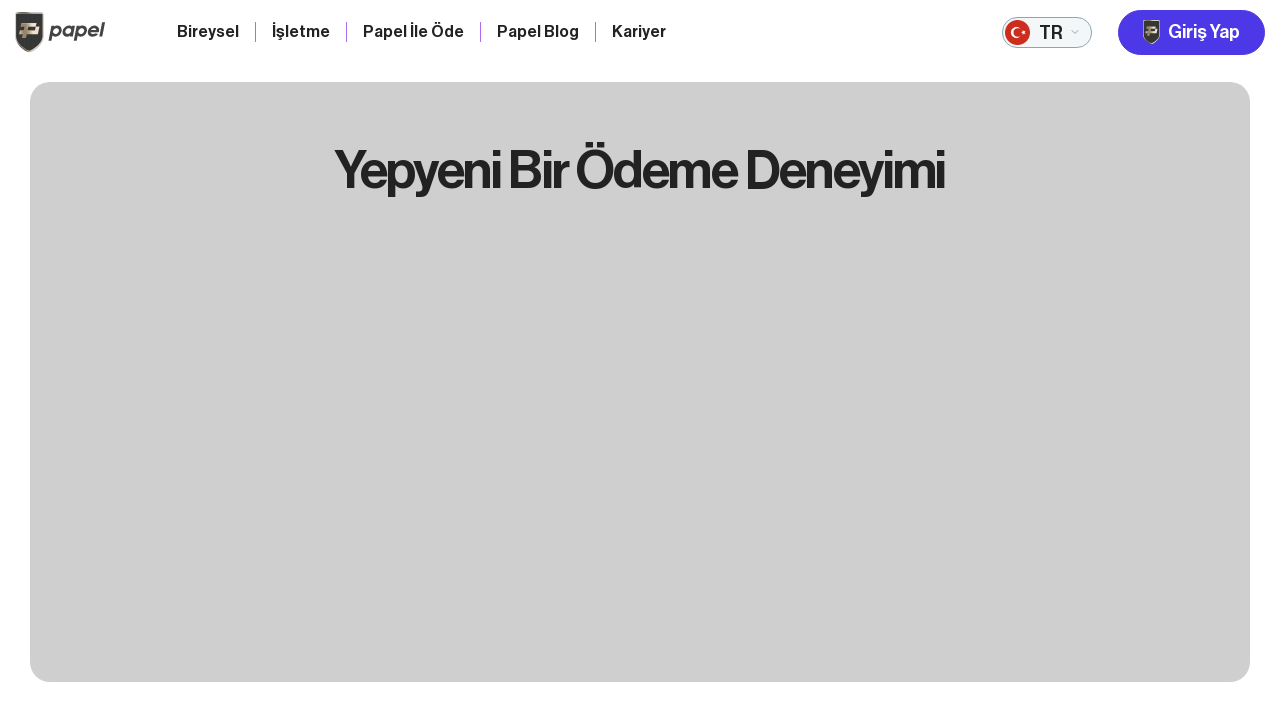Click the Papel shield logo

30,32
